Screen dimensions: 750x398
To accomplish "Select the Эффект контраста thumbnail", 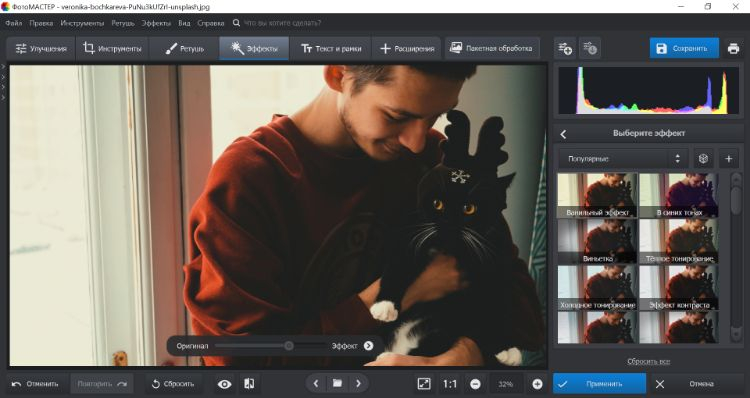I will tap(679, 287).
